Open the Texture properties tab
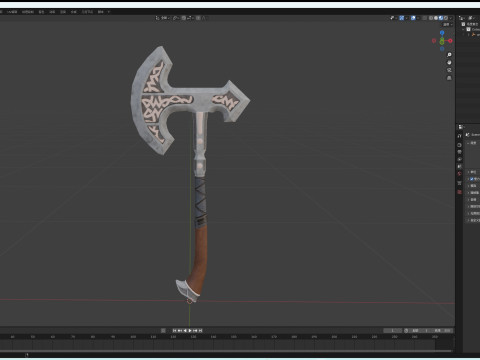 pos(460,192)
